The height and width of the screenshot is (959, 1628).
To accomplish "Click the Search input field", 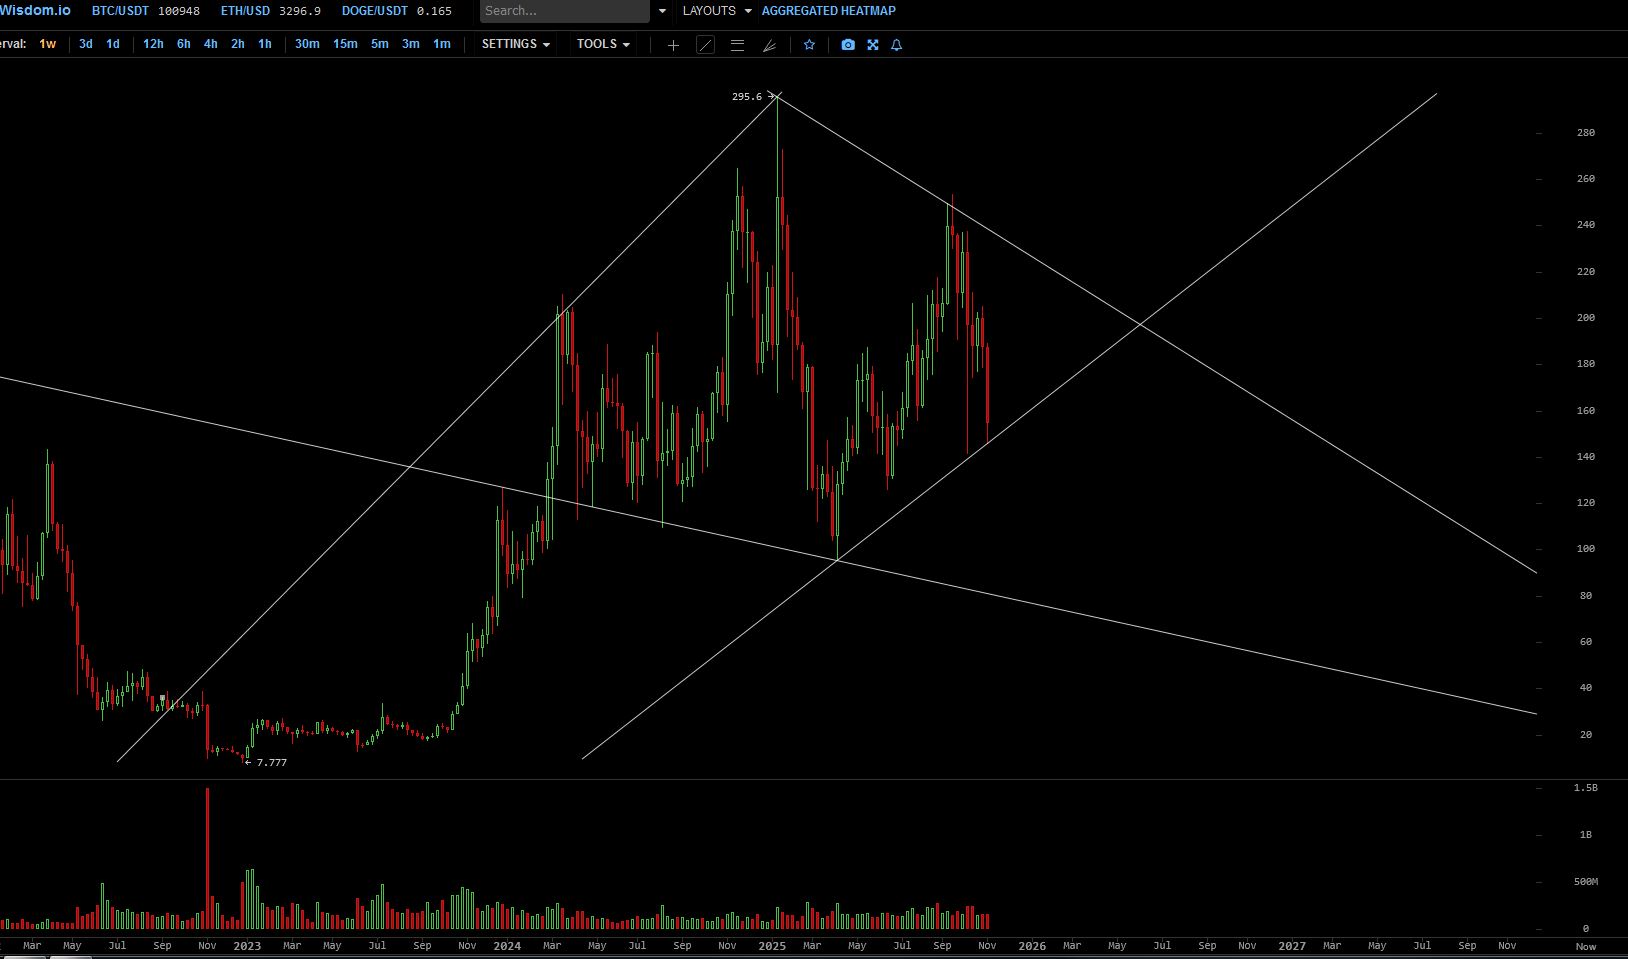I will tap(564, 11).
